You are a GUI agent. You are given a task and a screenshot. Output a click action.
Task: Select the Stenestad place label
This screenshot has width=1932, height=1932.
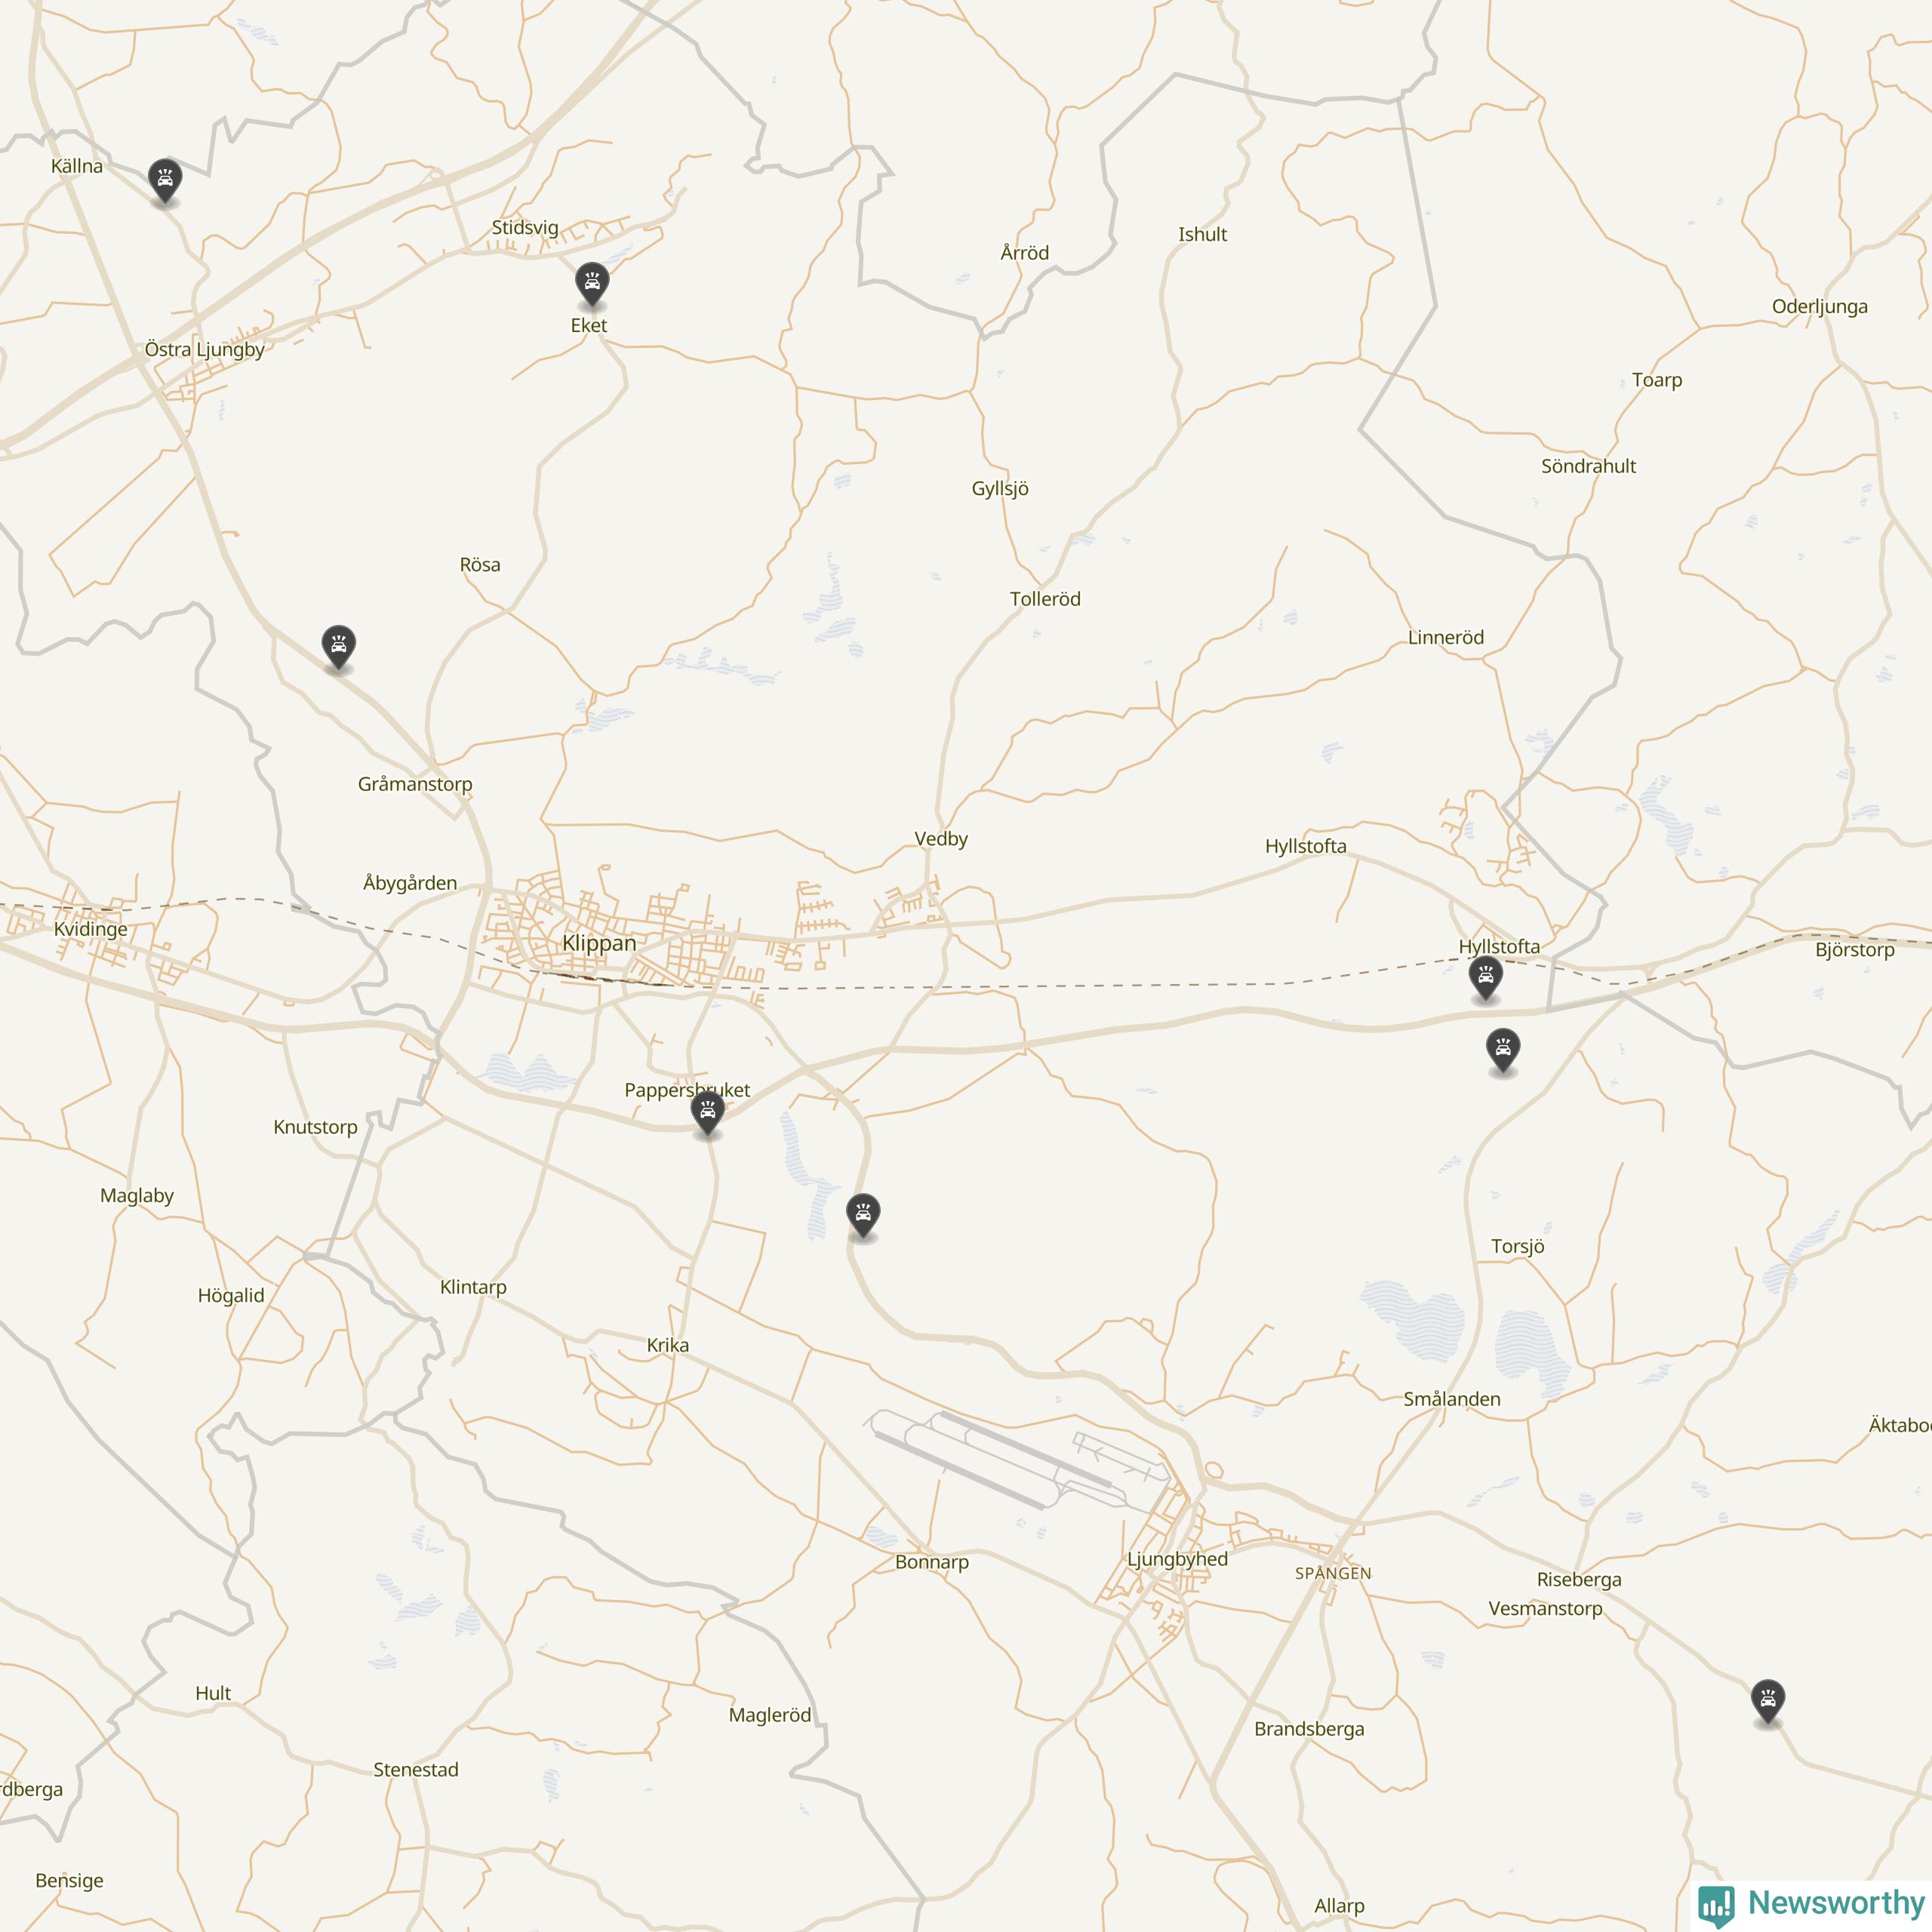[416, 1770]
